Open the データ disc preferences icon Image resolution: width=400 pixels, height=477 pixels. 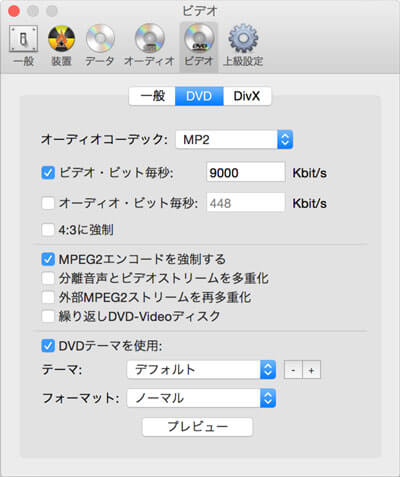pos(100,46)
